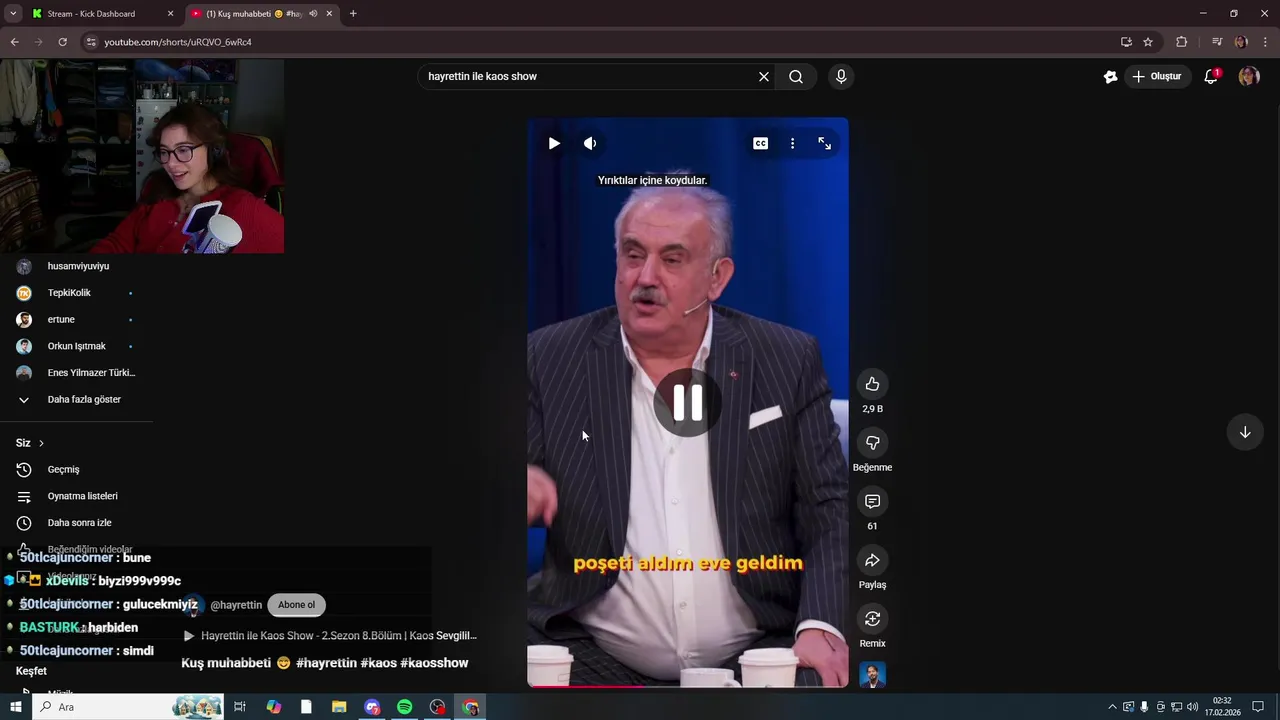Viewport: 1280px width, 720px height.
Task: Click the magnifier search button
Action: tap(796, 77)
